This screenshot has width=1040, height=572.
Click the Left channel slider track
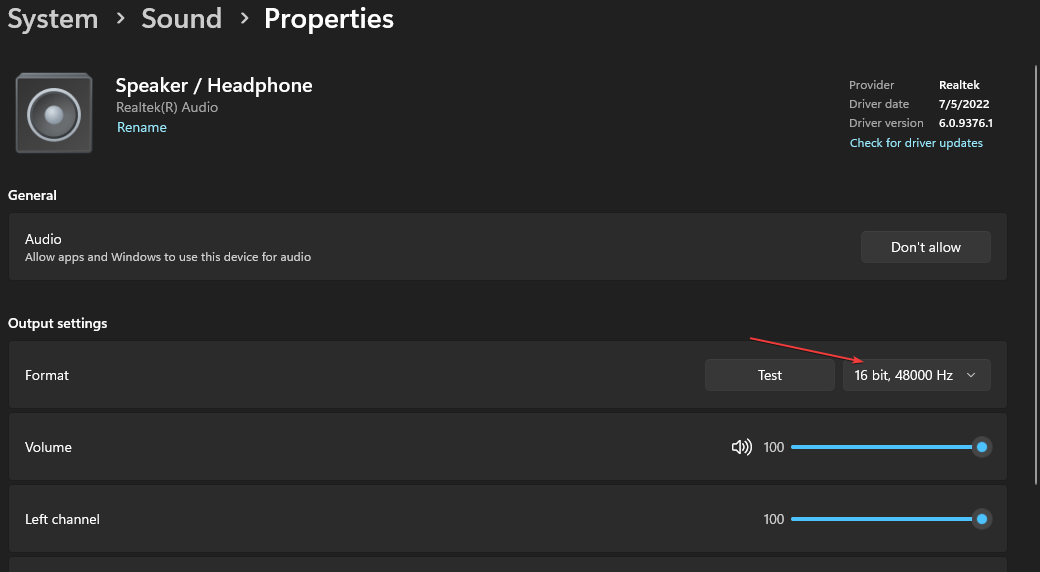[x=880, y=519]
